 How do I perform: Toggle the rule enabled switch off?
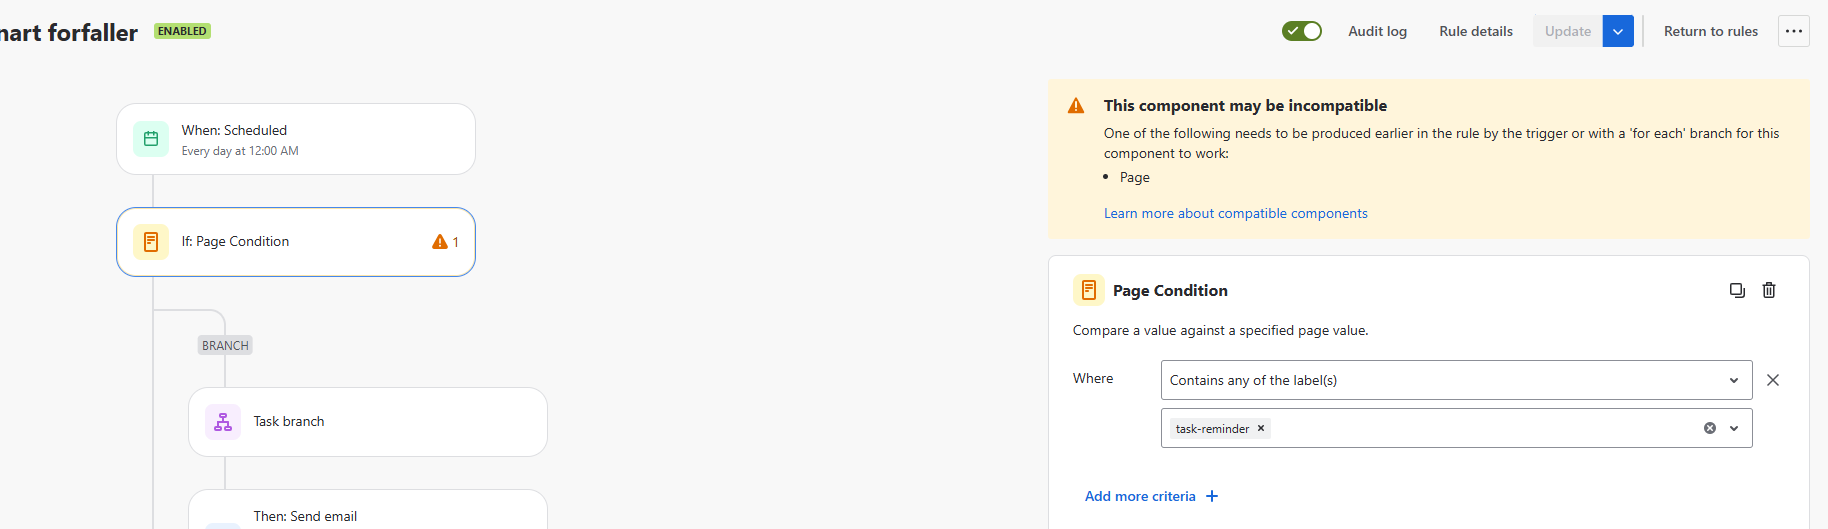(1301, 31)
